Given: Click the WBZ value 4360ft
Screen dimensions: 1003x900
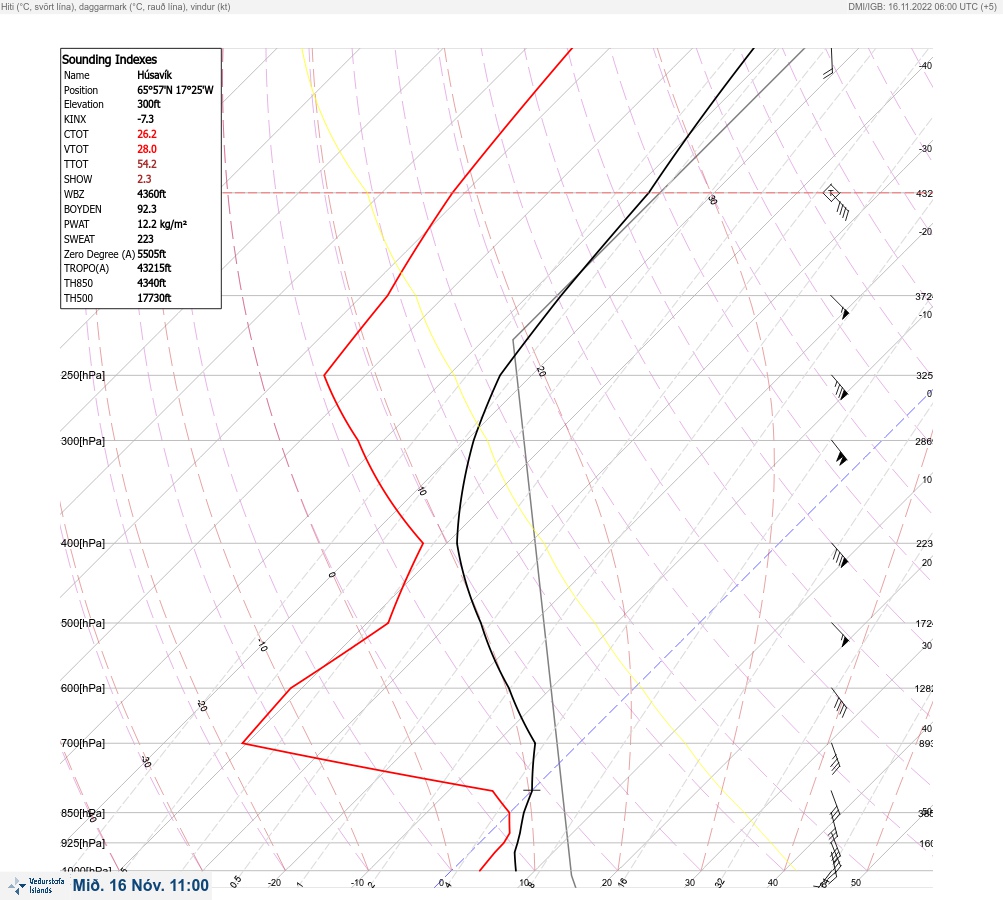Looking at the screenshot, I should tap(152, 194).
